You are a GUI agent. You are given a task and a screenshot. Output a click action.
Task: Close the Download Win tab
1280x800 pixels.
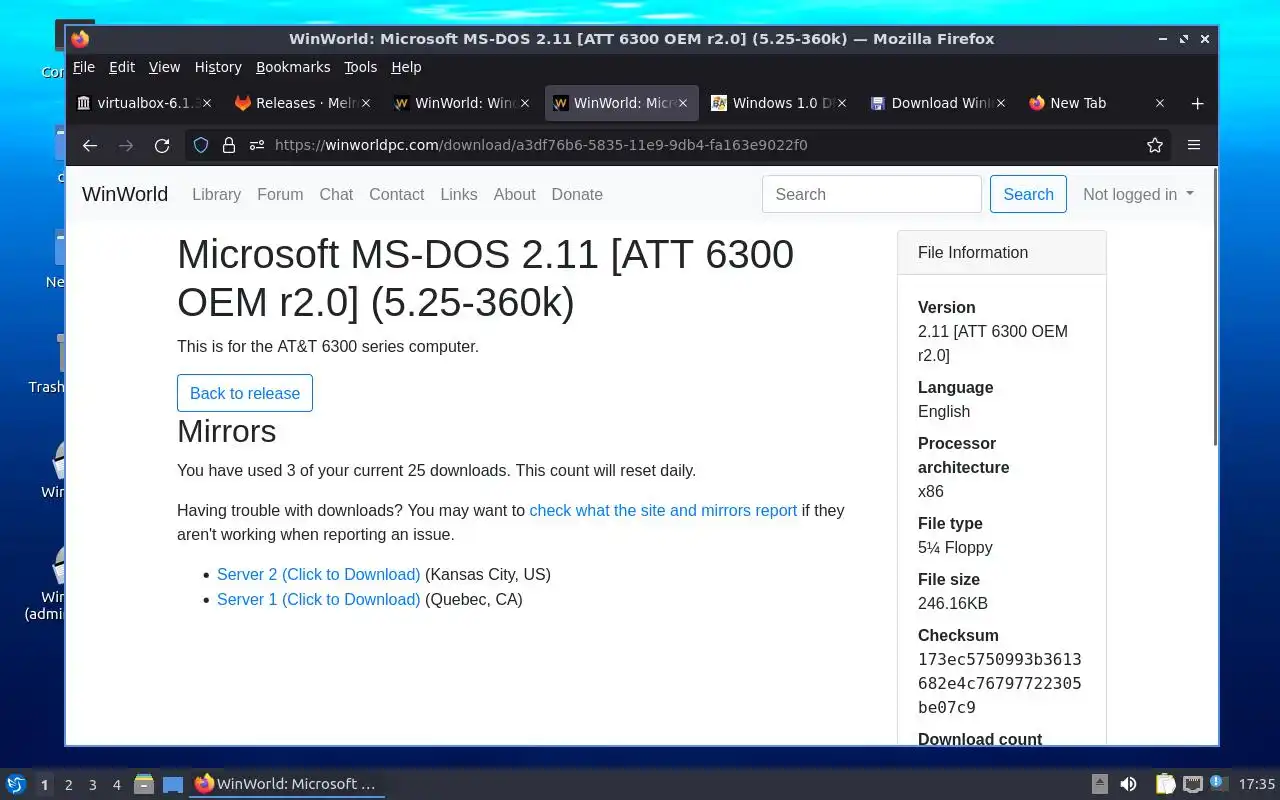click(1001, 103)
